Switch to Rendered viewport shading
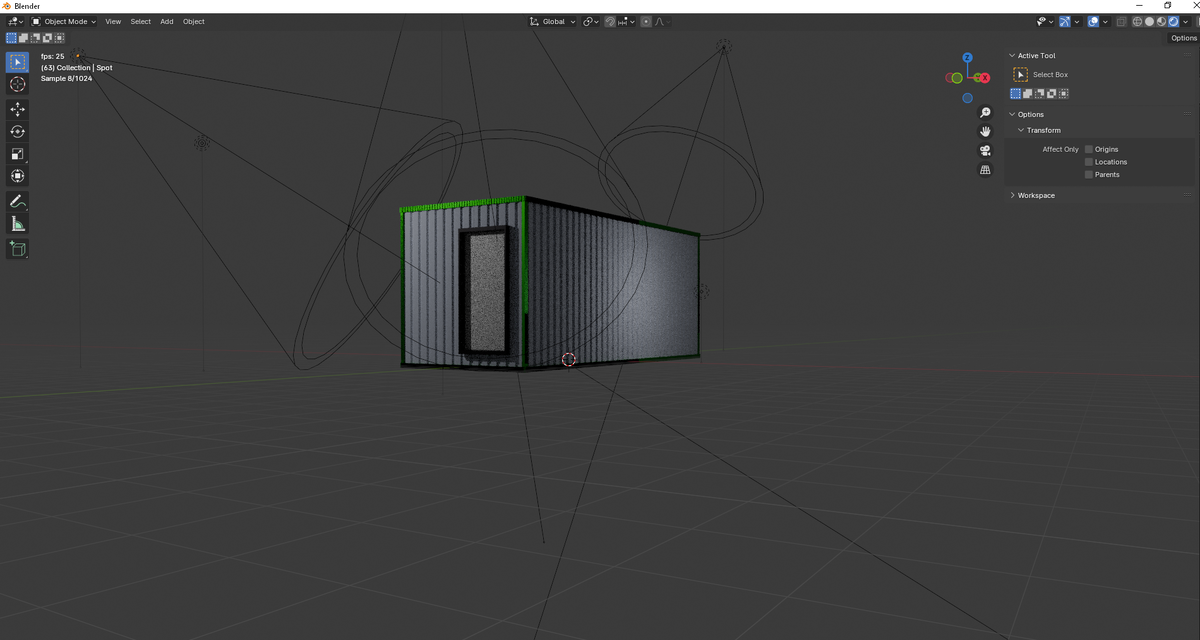 [1173, 21]
